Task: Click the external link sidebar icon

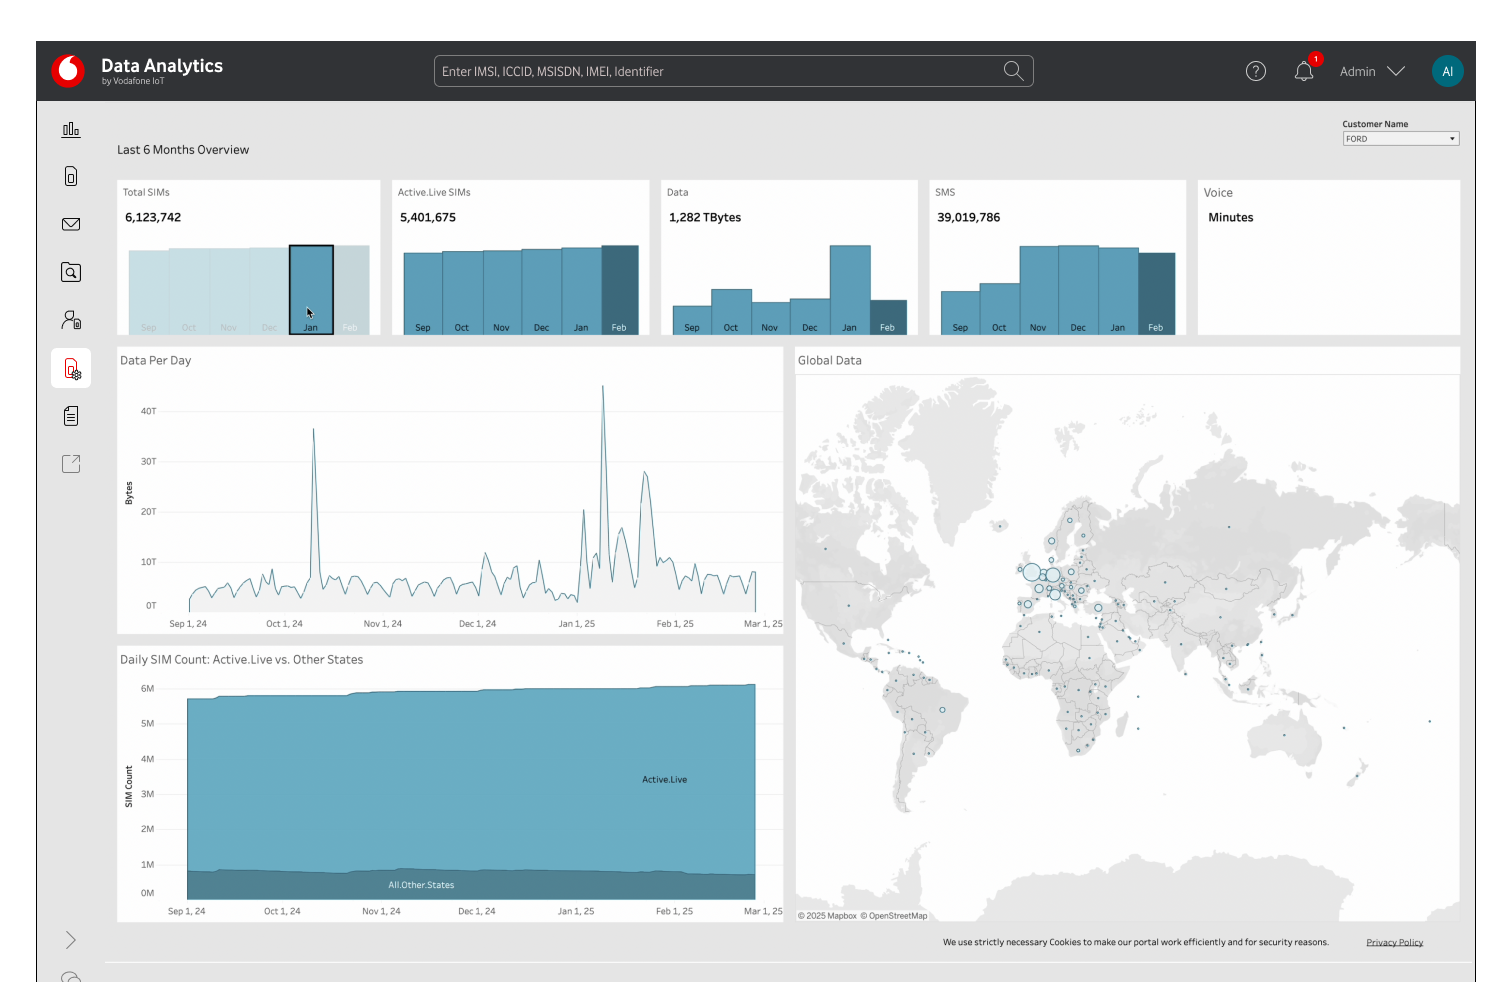Action: coord(71,464)
